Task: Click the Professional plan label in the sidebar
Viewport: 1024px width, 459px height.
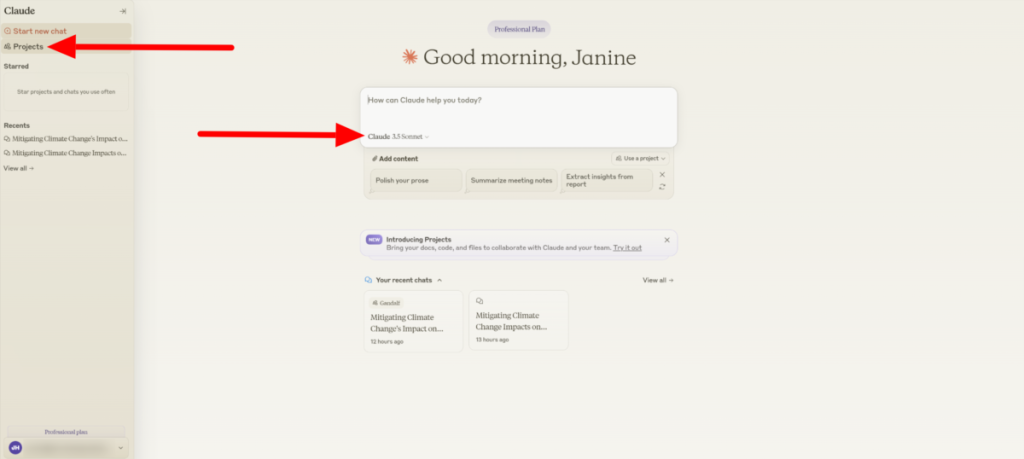Action: 66,432
